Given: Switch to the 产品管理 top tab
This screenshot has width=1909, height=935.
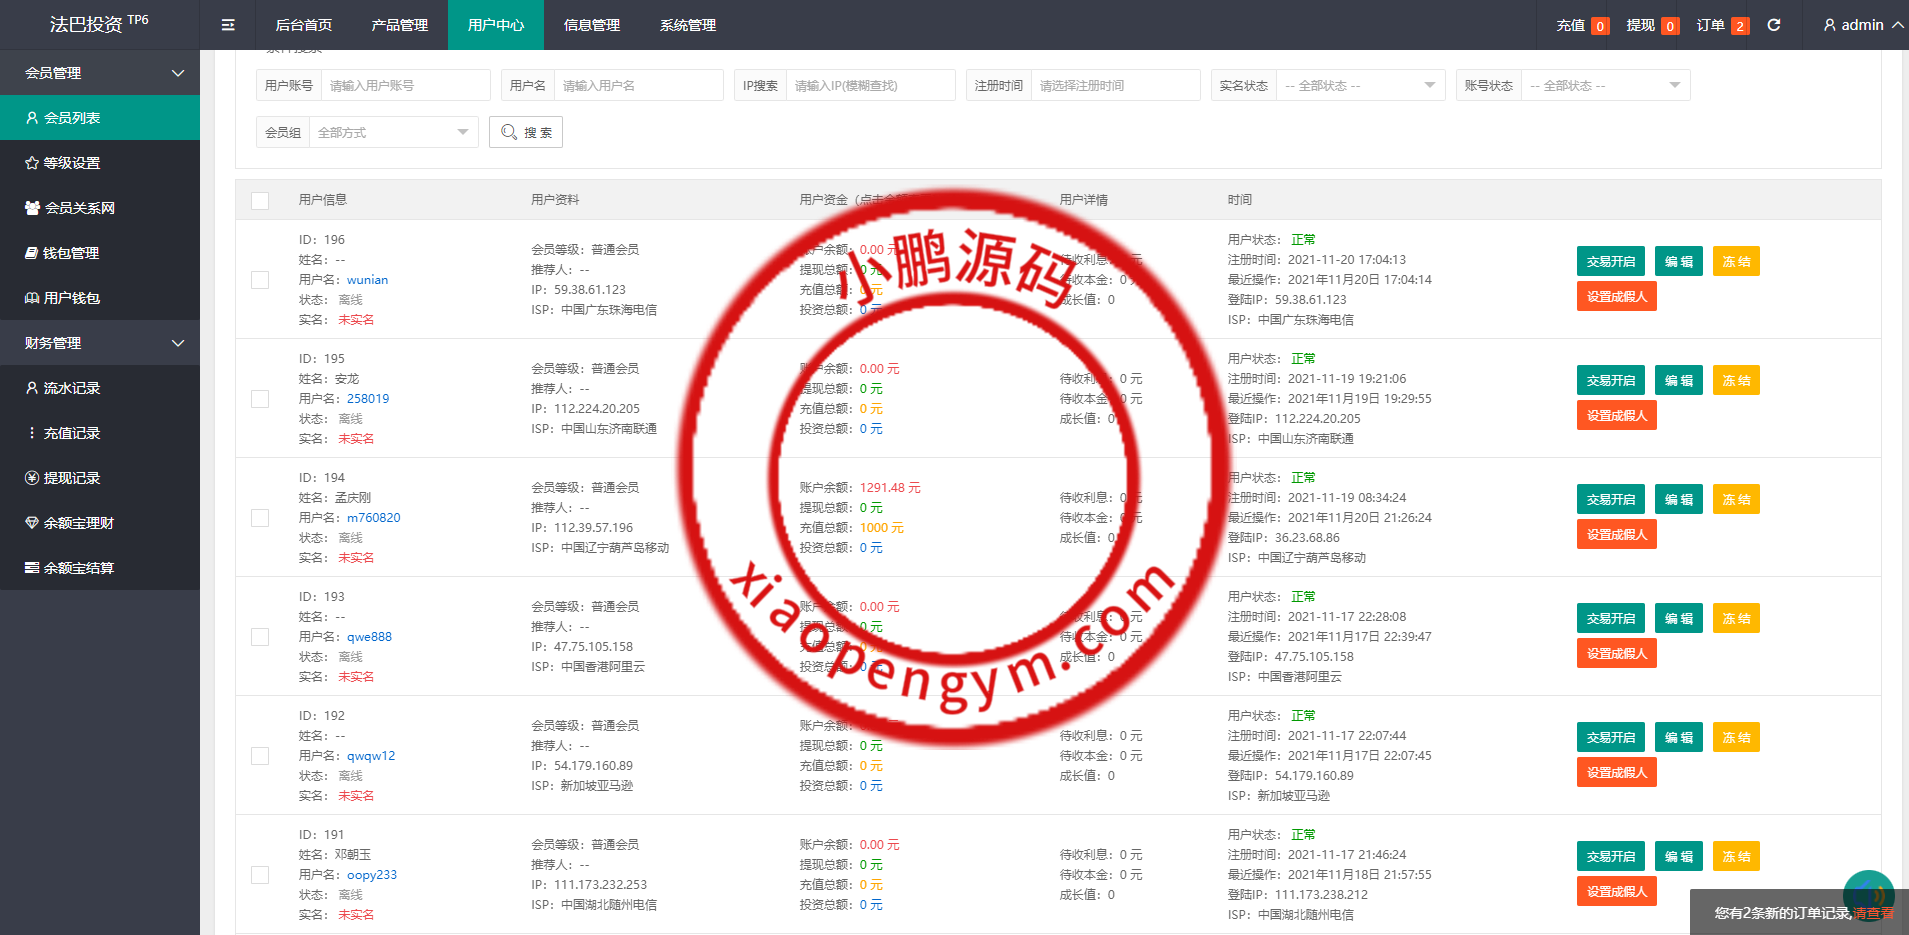Looking at the screenshot, I should [399, 25].
